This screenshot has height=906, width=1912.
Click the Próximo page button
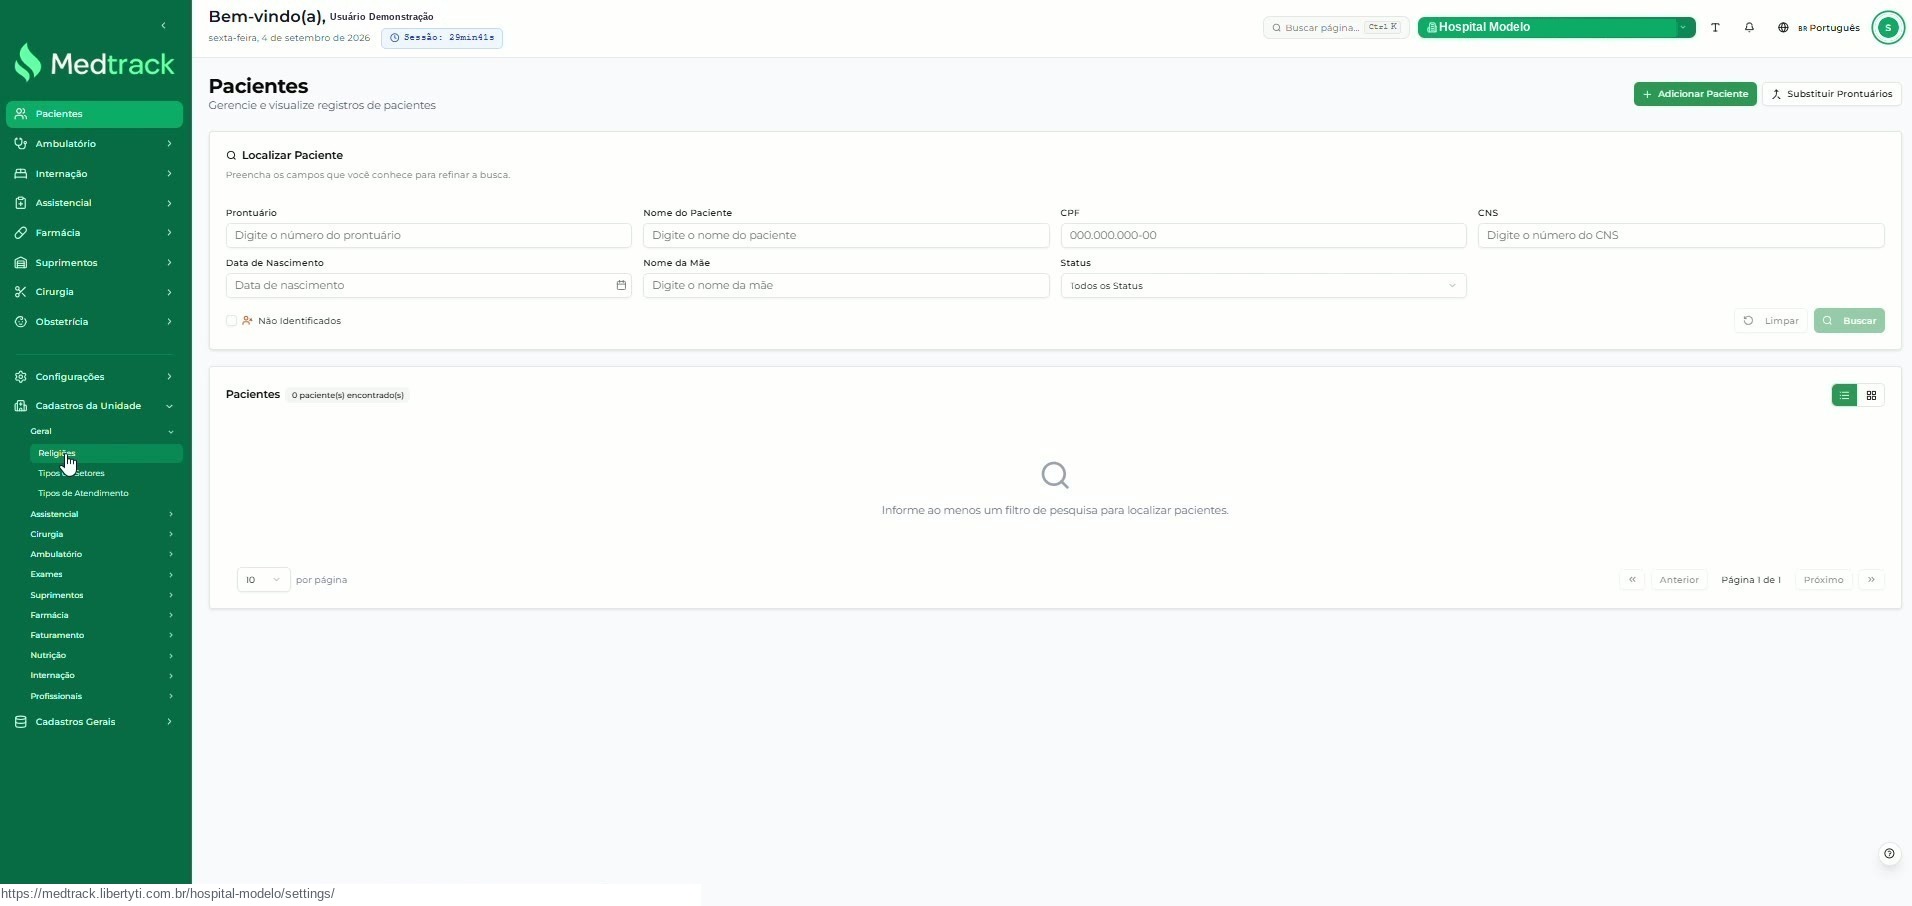[1823, 580]
